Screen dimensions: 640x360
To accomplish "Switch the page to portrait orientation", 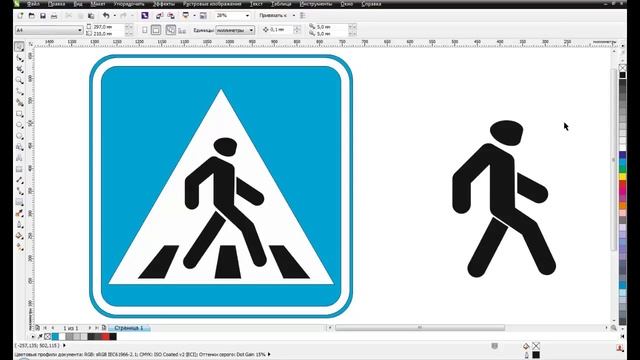I will point(144,30).
